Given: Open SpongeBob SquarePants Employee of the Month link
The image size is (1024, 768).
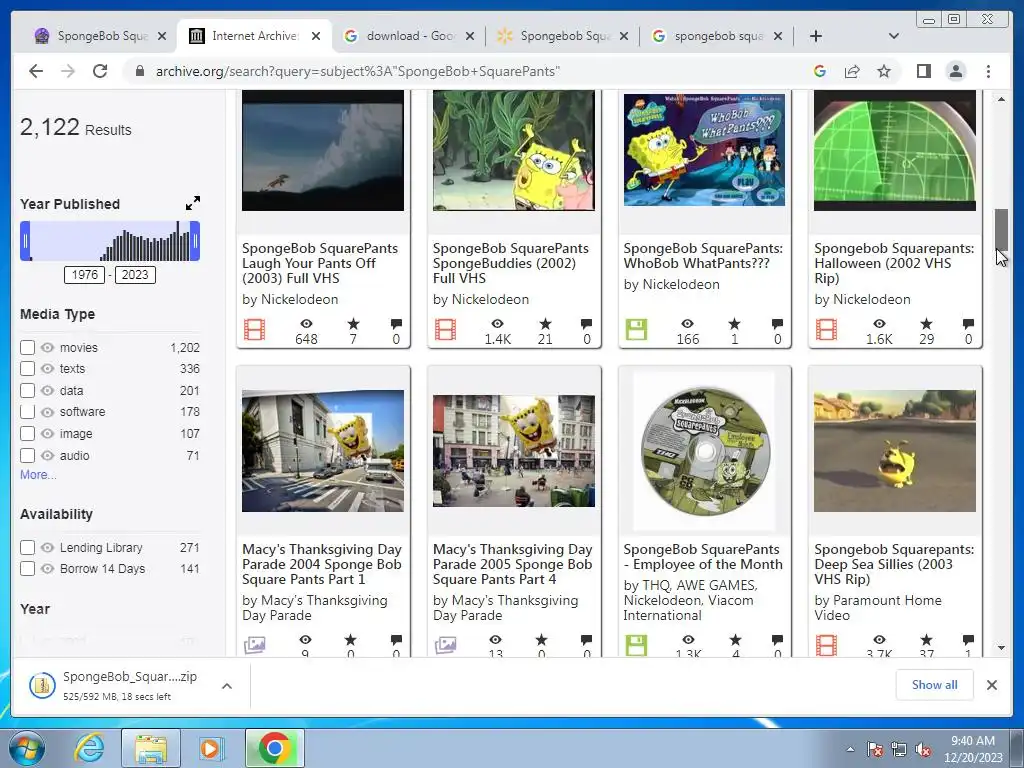Looking at the screenshot, I should pos(703,557).
